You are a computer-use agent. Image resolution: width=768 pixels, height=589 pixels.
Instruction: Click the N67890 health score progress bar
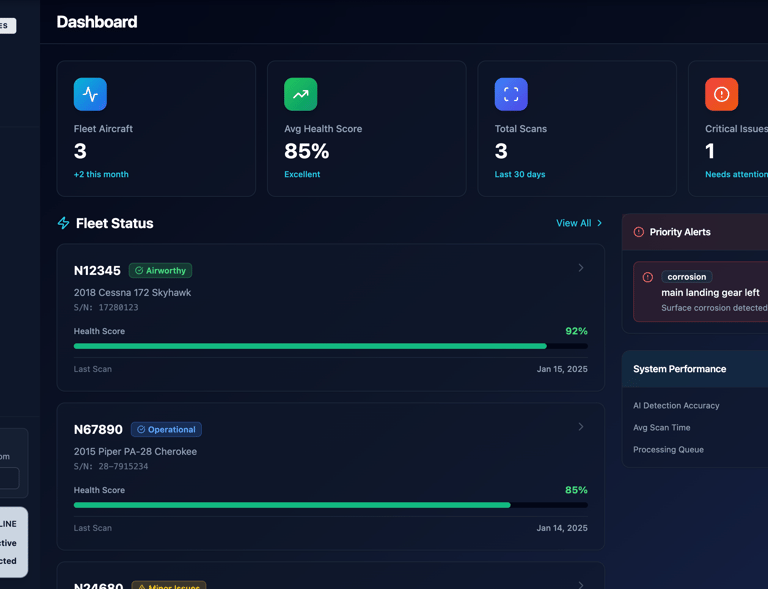(x=331, y=505)
